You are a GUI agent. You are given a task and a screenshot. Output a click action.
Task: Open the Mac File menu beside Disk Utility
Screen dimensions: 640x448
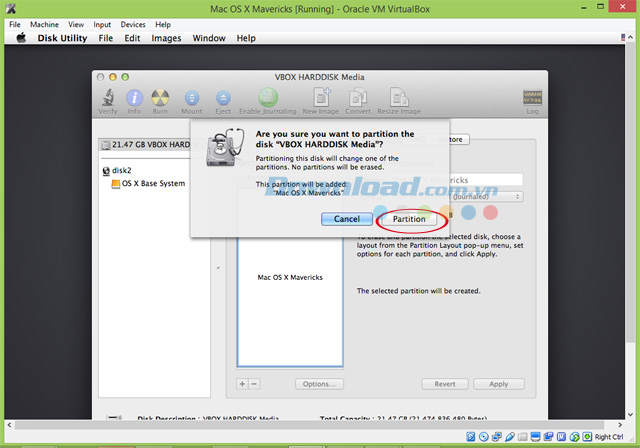tap(106, 38)
